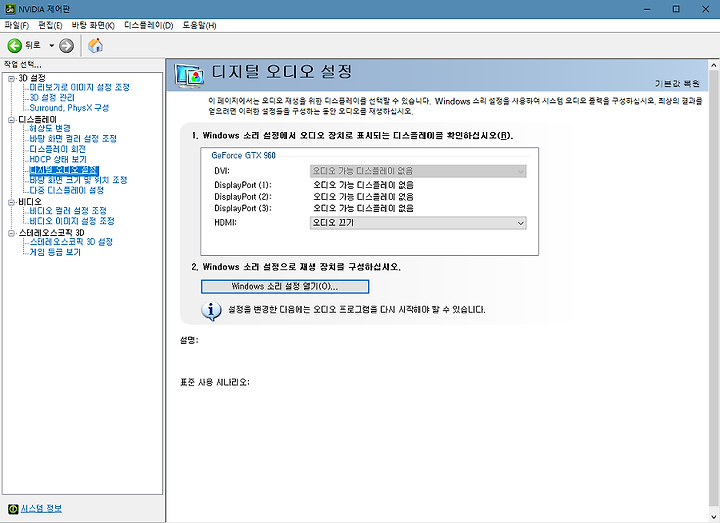Click 기본값 복원 link
This screenshot has height=523, width=720.
[677, 83]
